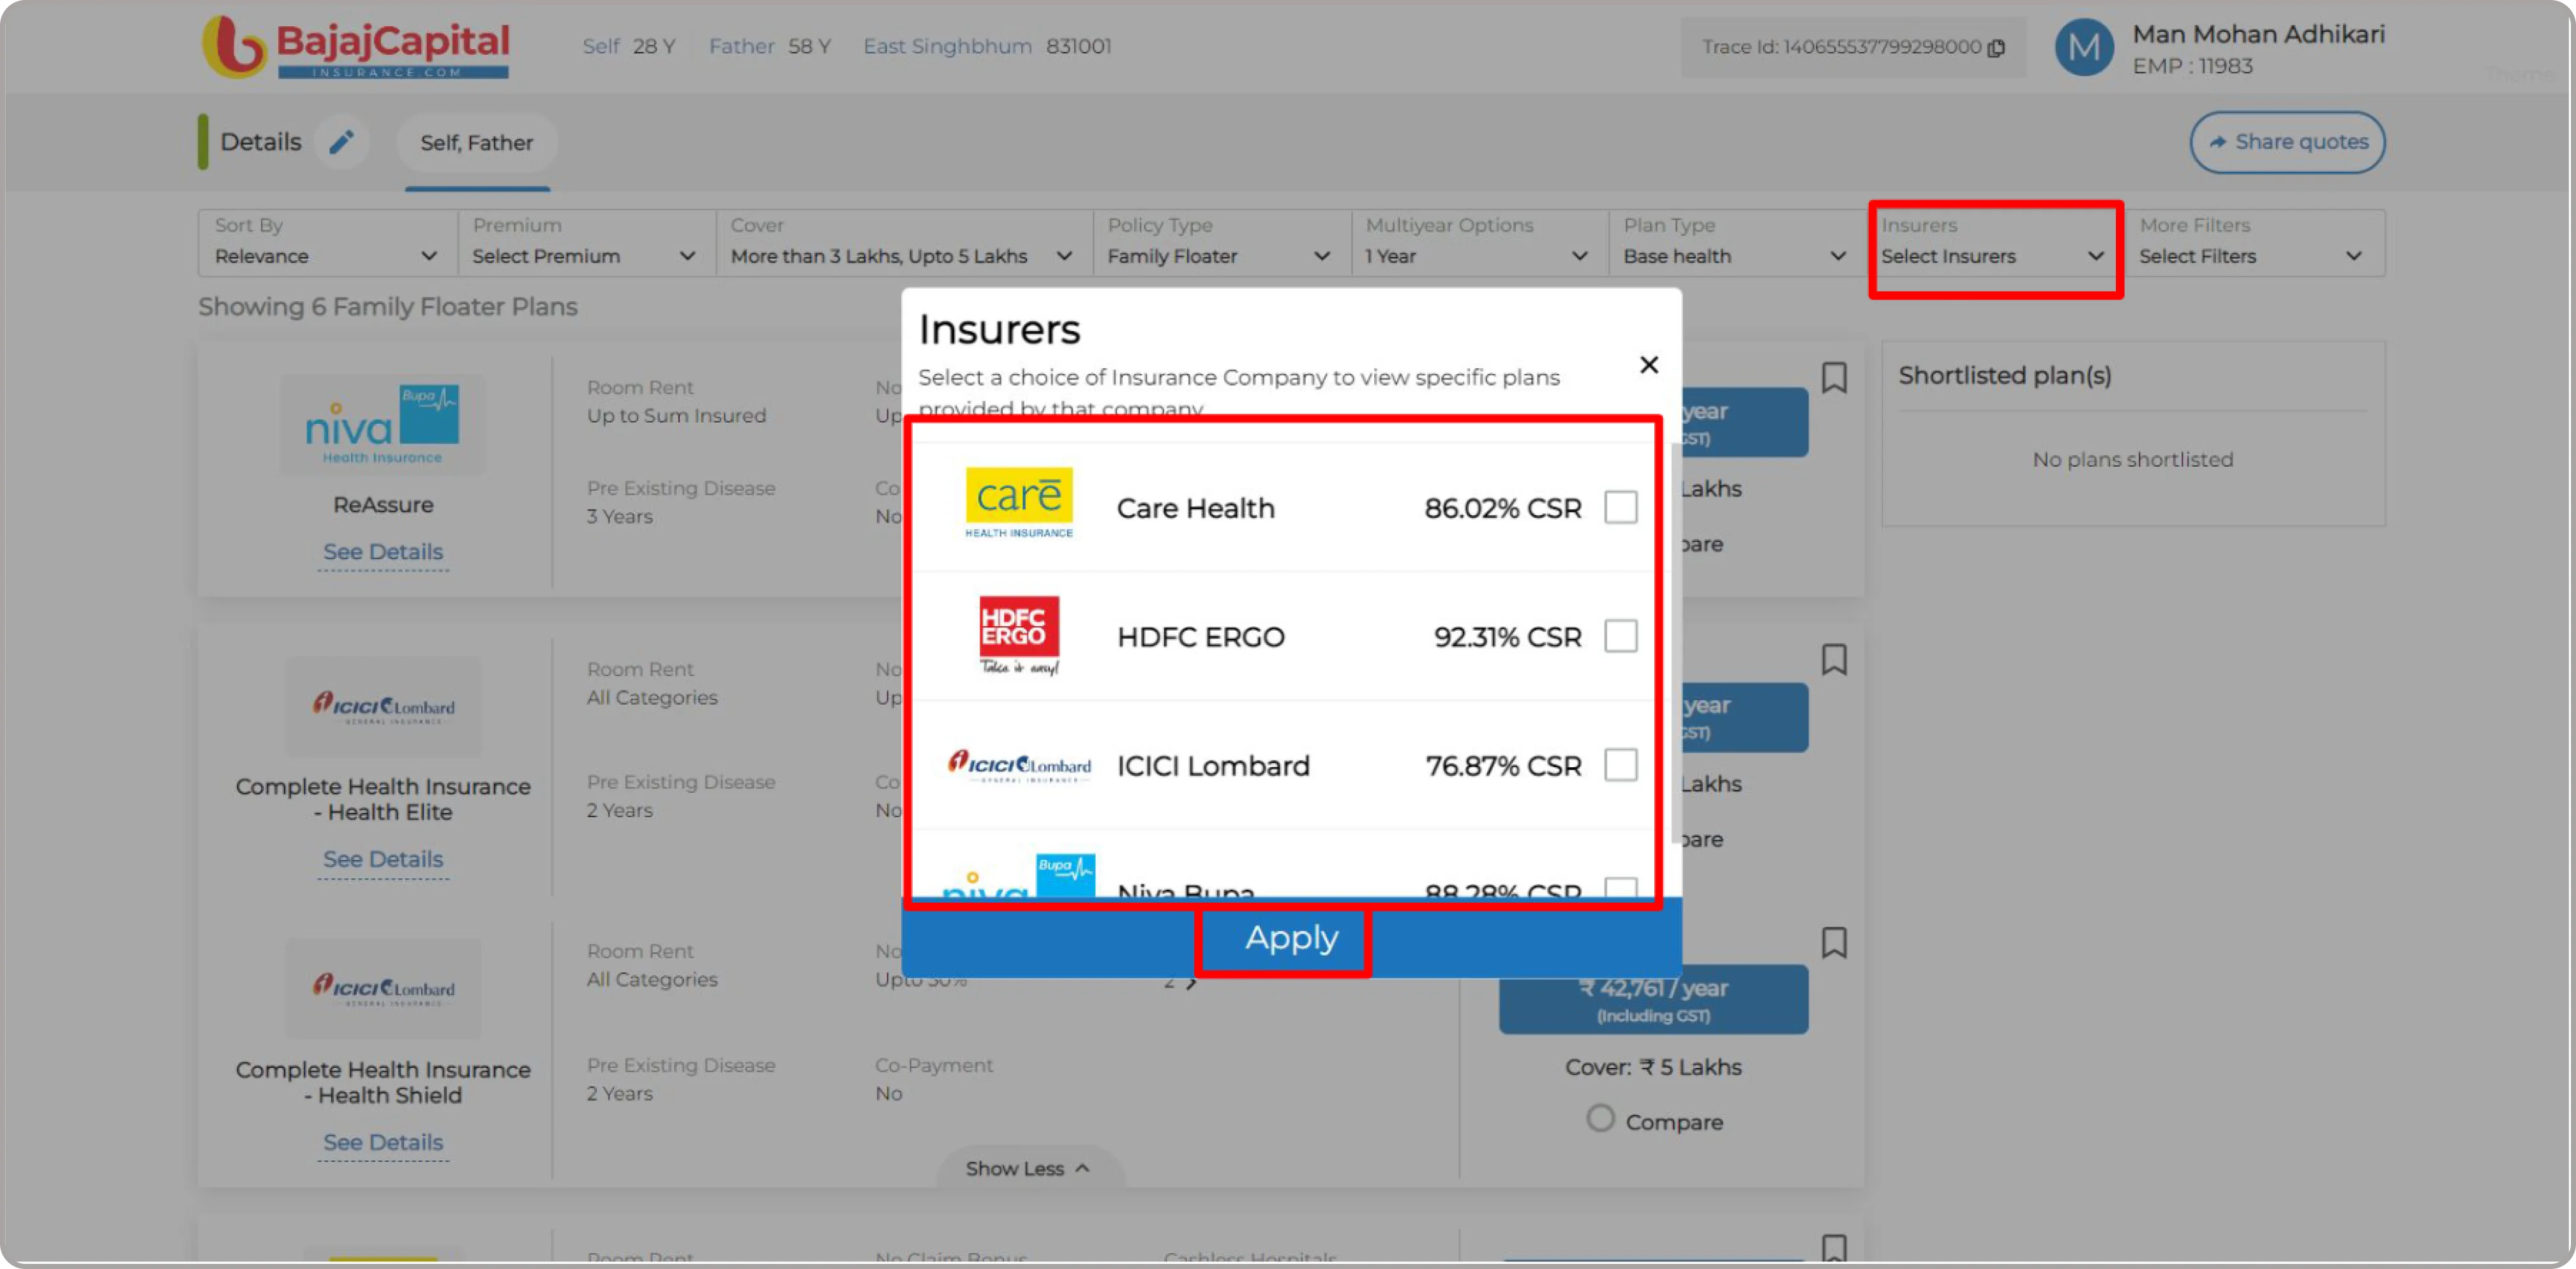Click Niva Bupa logo on ReAssure card
Viewport: 2576px width, 1269px height.
[382, 424]
